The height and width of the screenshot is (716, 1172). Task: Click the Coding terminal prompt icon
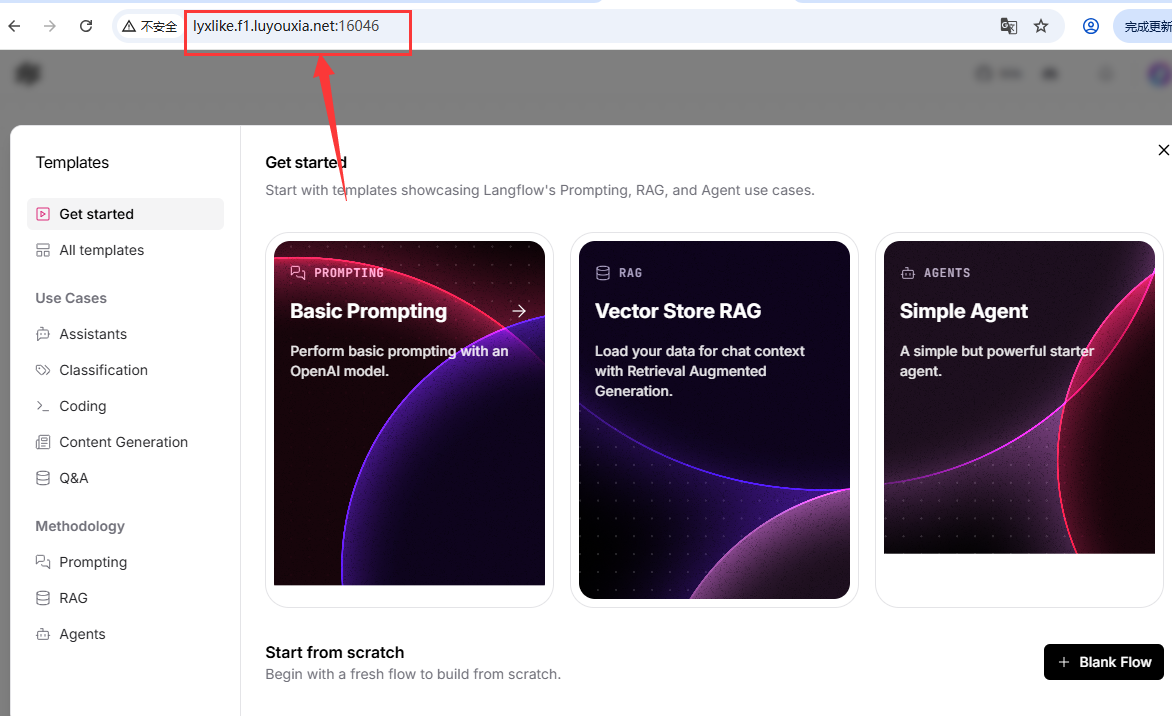point(43,406)
